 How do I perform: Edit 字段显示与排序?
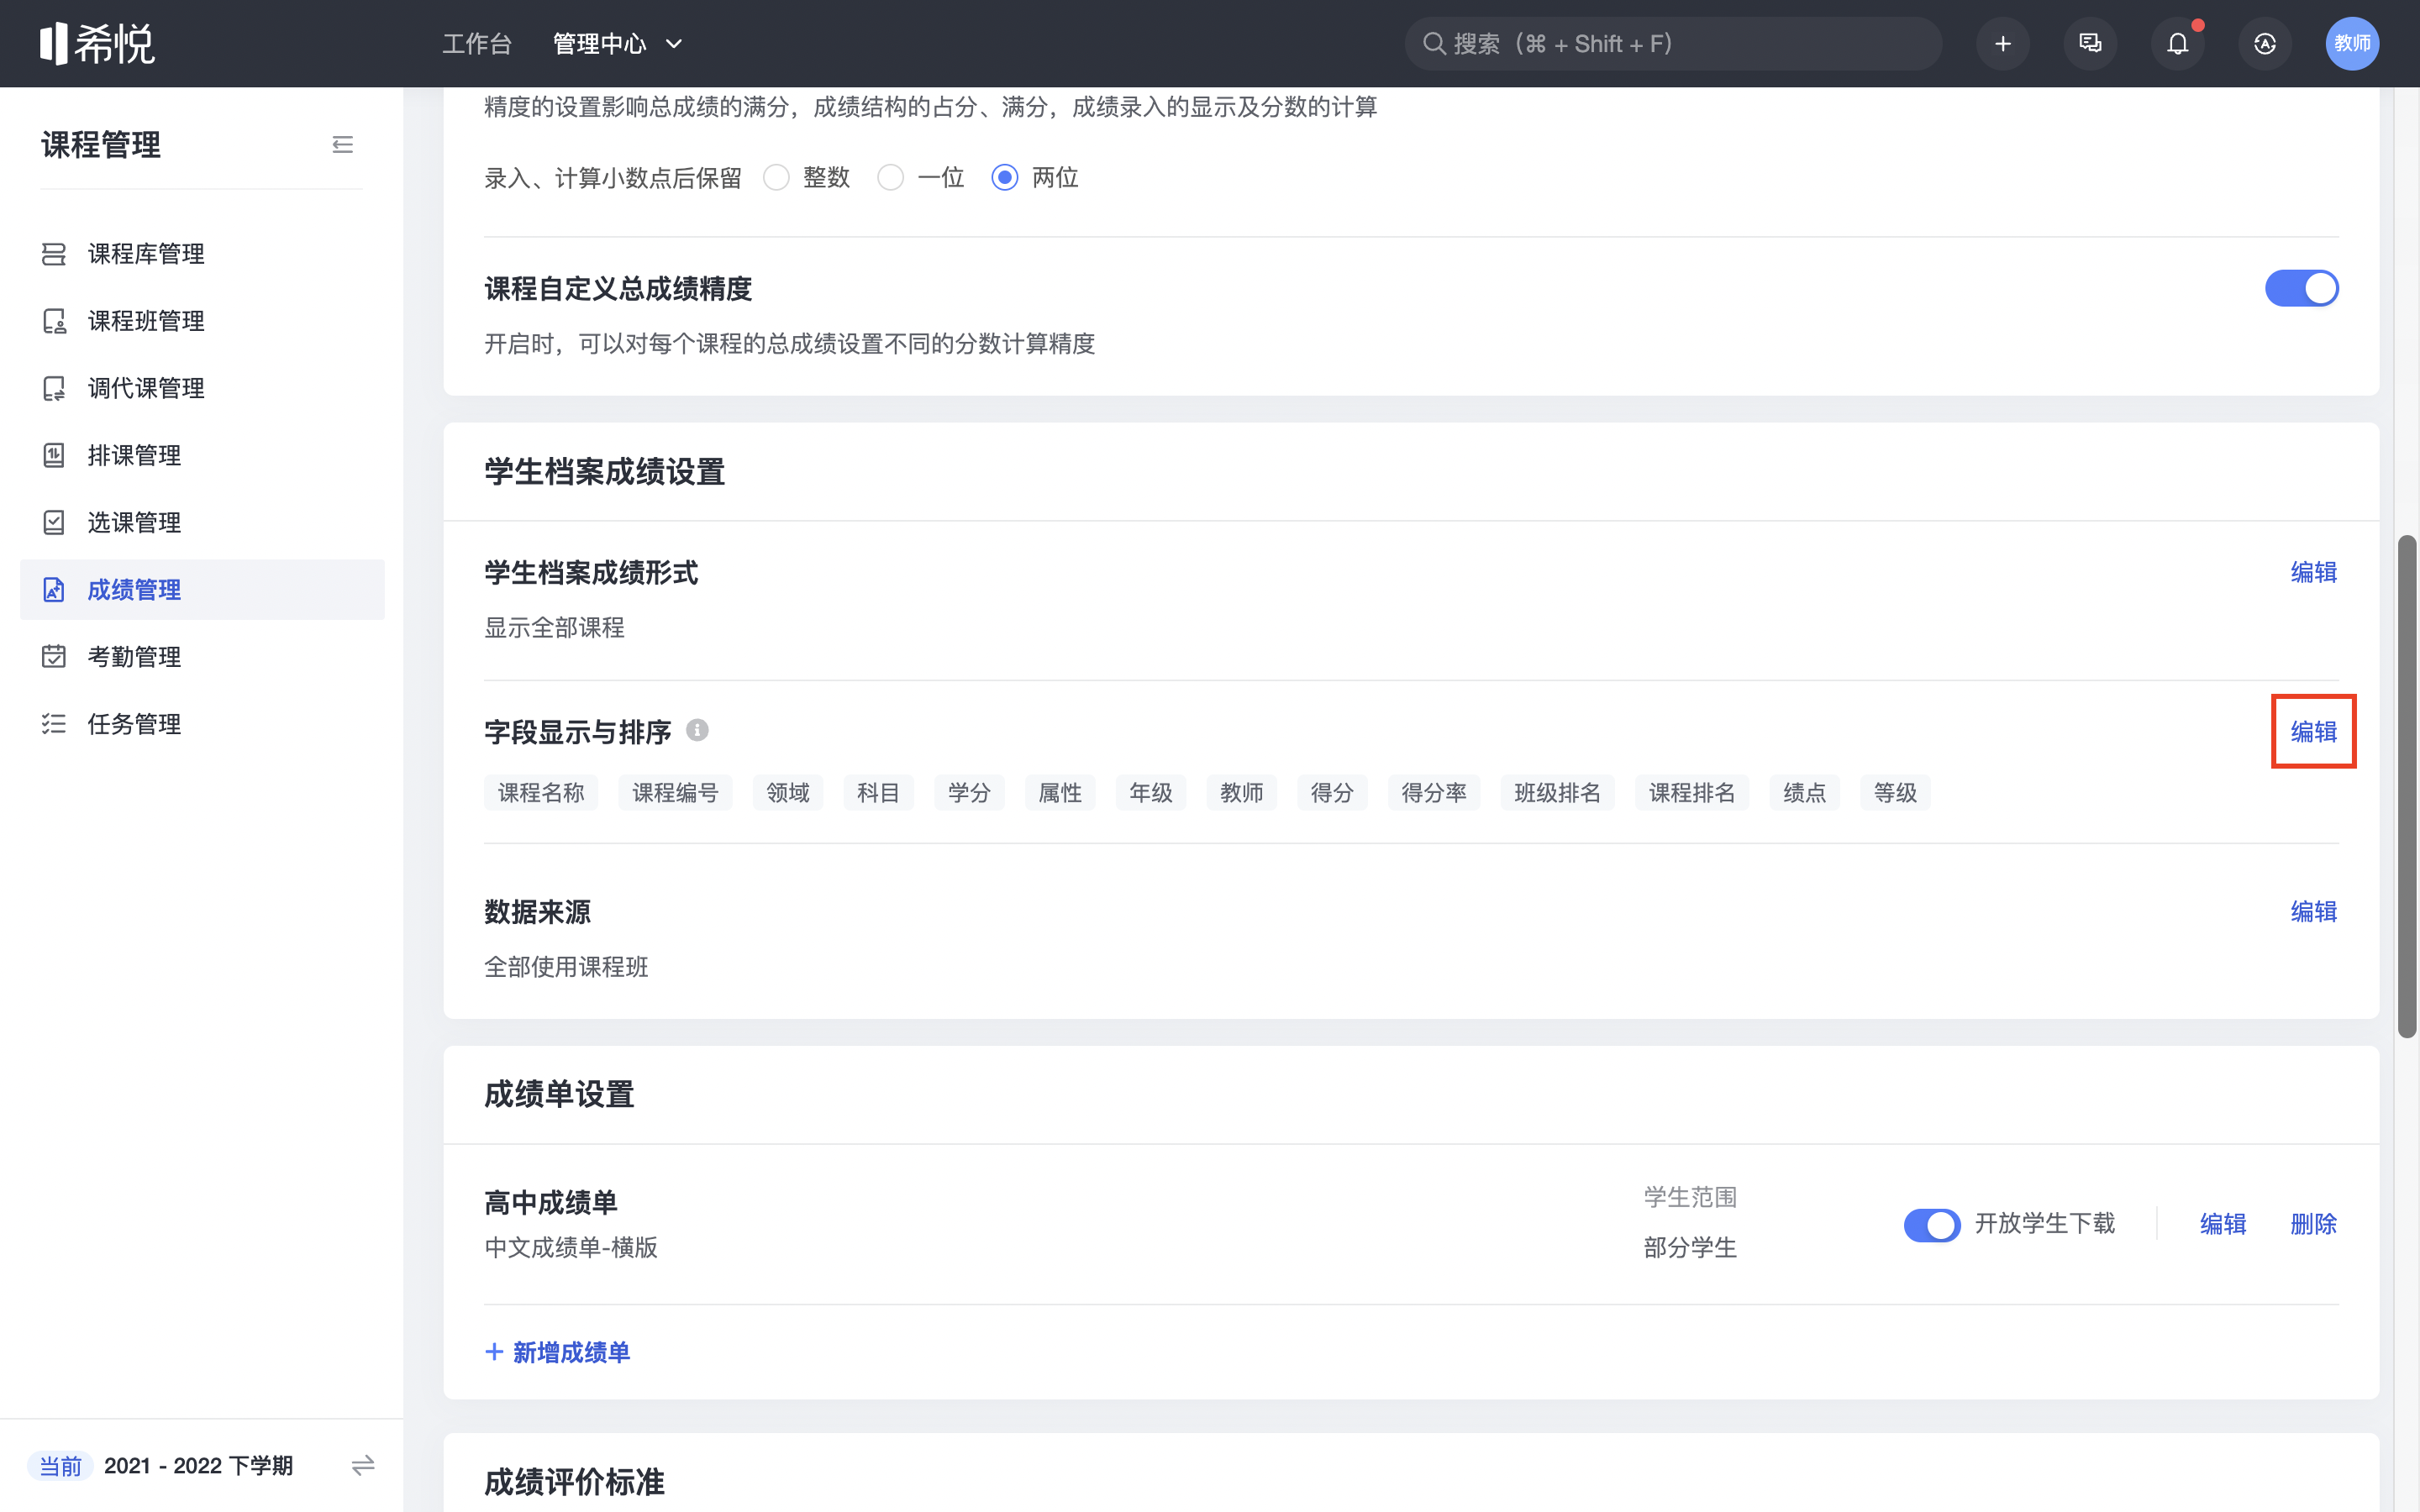coord(2313,732)
